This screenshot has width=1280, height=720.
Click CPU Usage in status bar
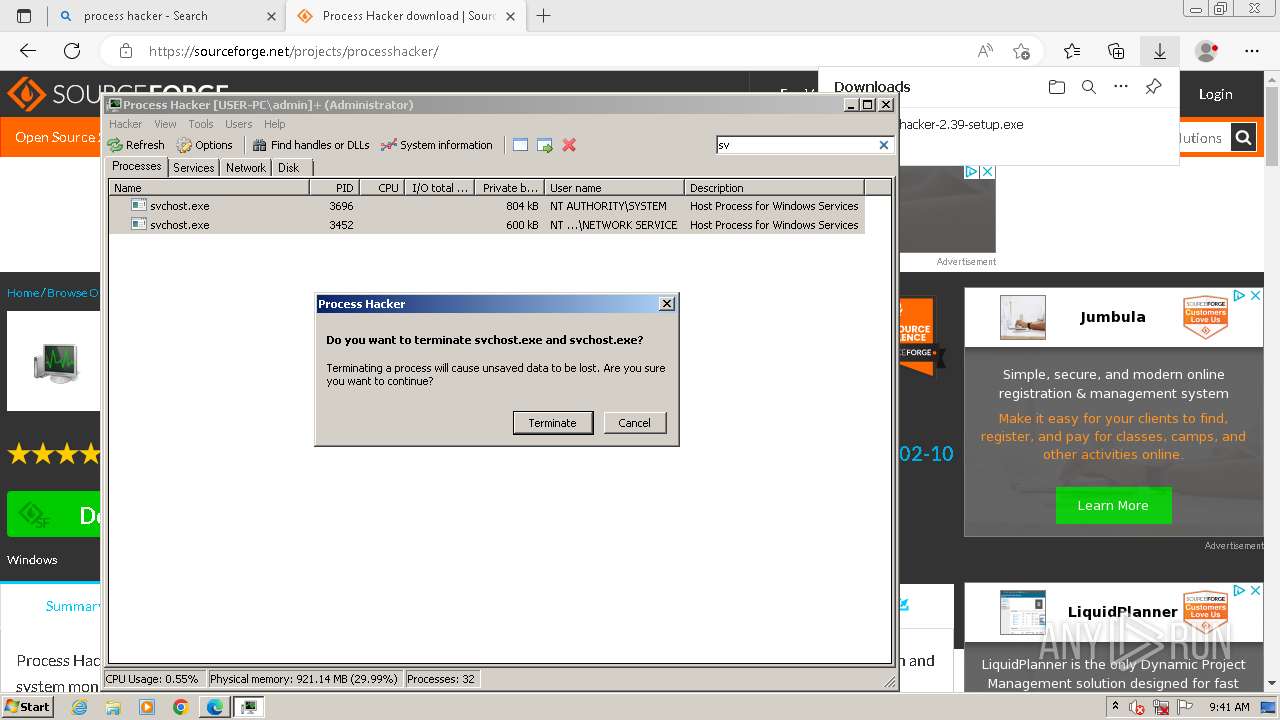pos(154,678)
